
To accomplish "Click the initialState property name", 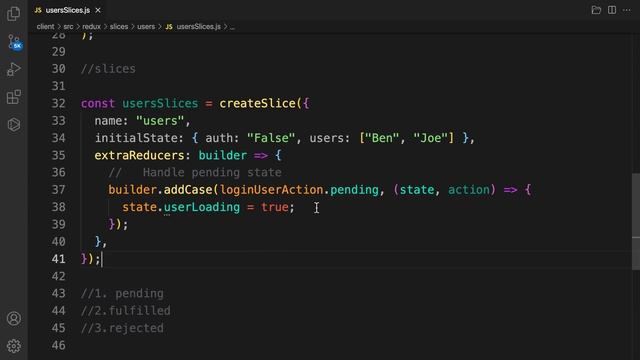I will pyautogui.click(x=136, y=138).
